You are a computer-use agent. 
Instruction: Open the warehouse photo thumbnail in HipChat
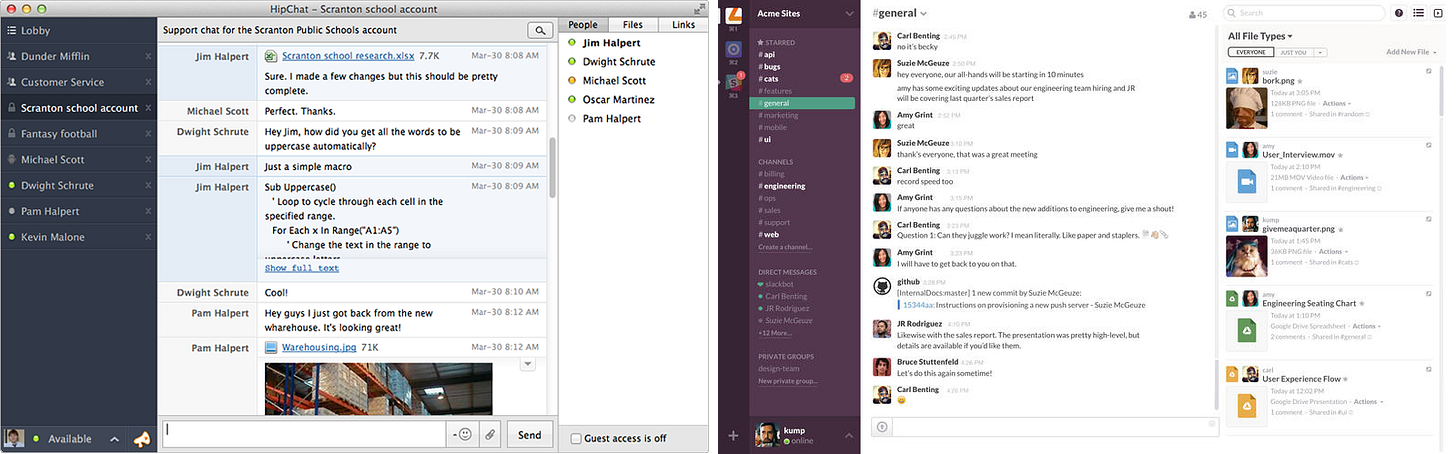(379, 388)
